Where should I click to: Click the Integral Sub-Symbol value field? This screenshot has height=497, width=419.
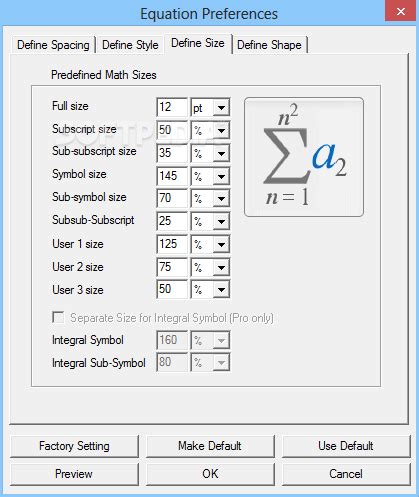(x=172, y=362)
